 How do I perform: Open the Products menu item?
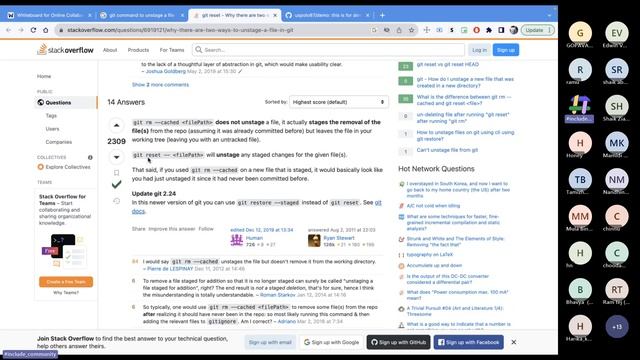point(138,50)
